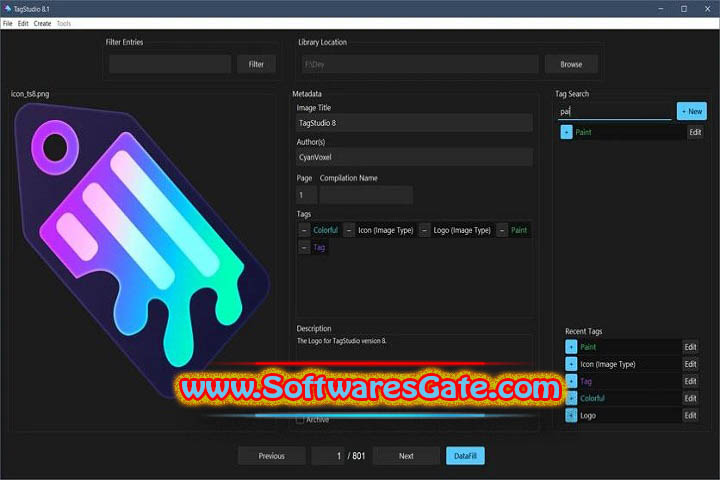Open the Create menu

pos(42,23)
